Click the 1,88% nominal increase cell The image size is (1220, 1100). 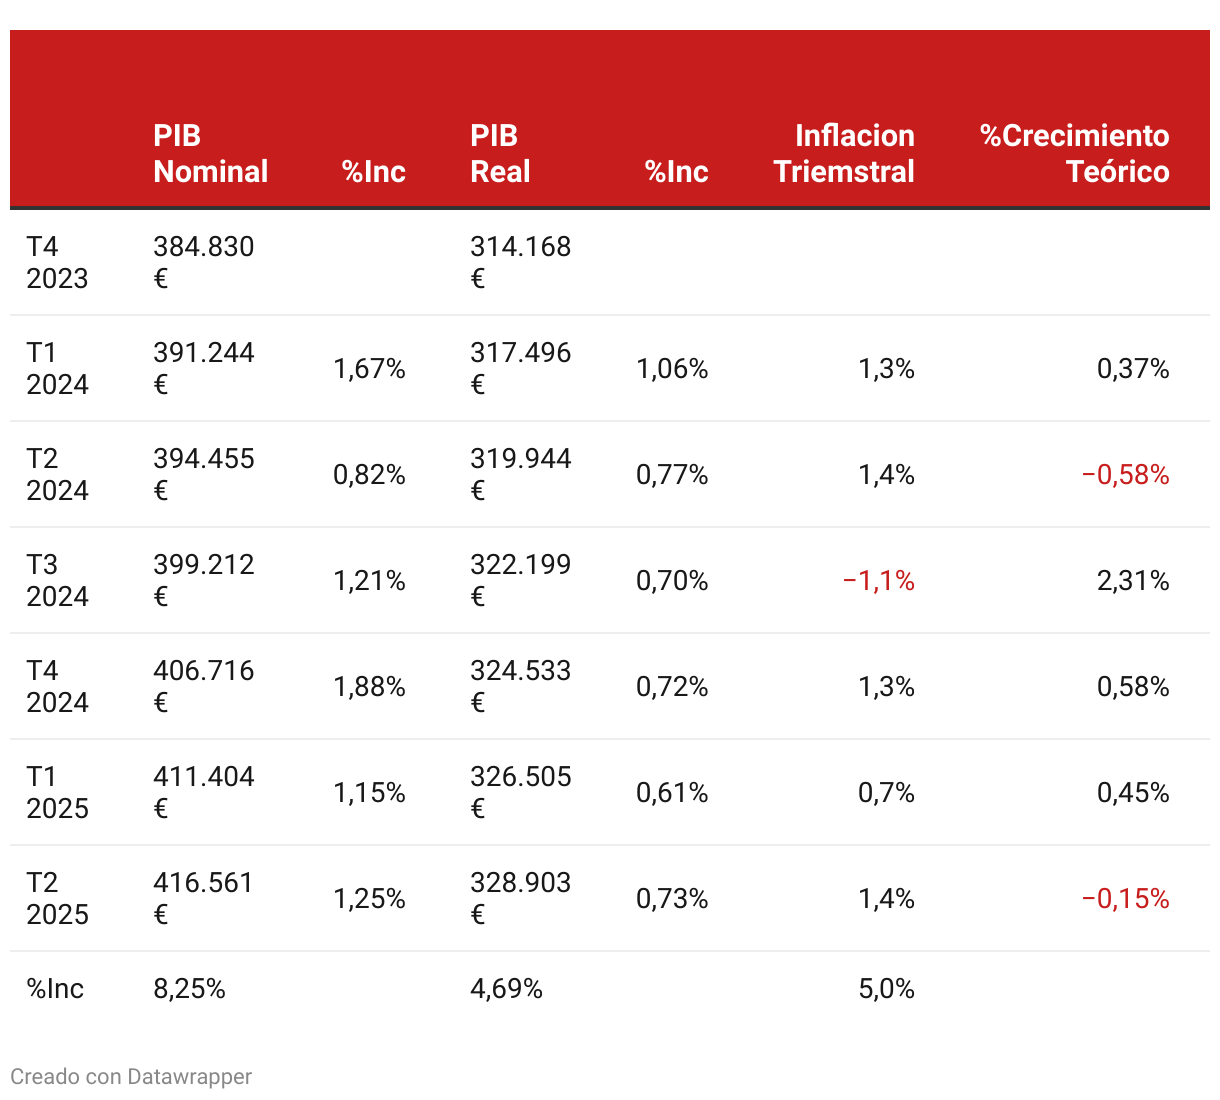(369, 686)
